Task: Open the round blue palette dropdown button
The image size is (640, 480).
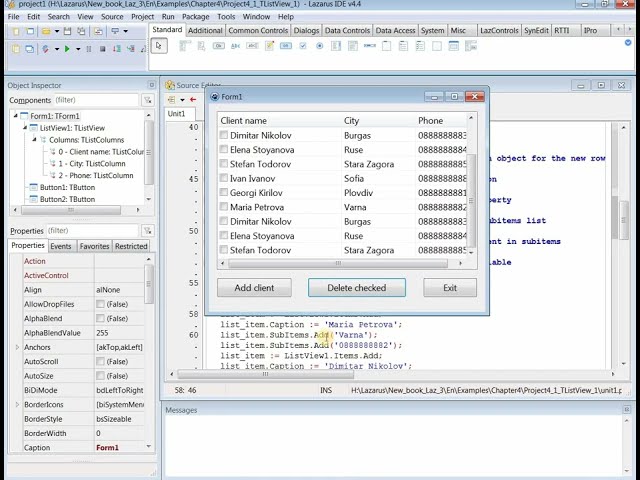Action: (x=628, y=43)
